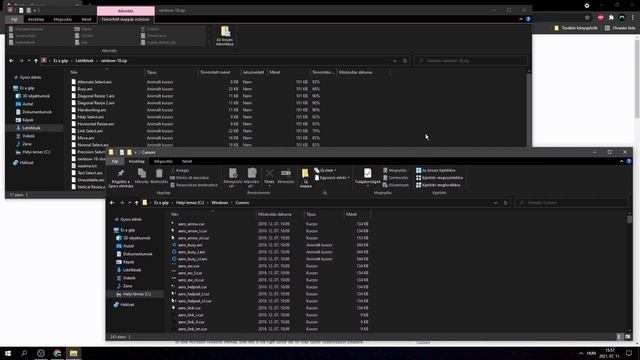Expand address bar dropdown in rainbow zip window
640x360 pixels.
coord(395,61)
